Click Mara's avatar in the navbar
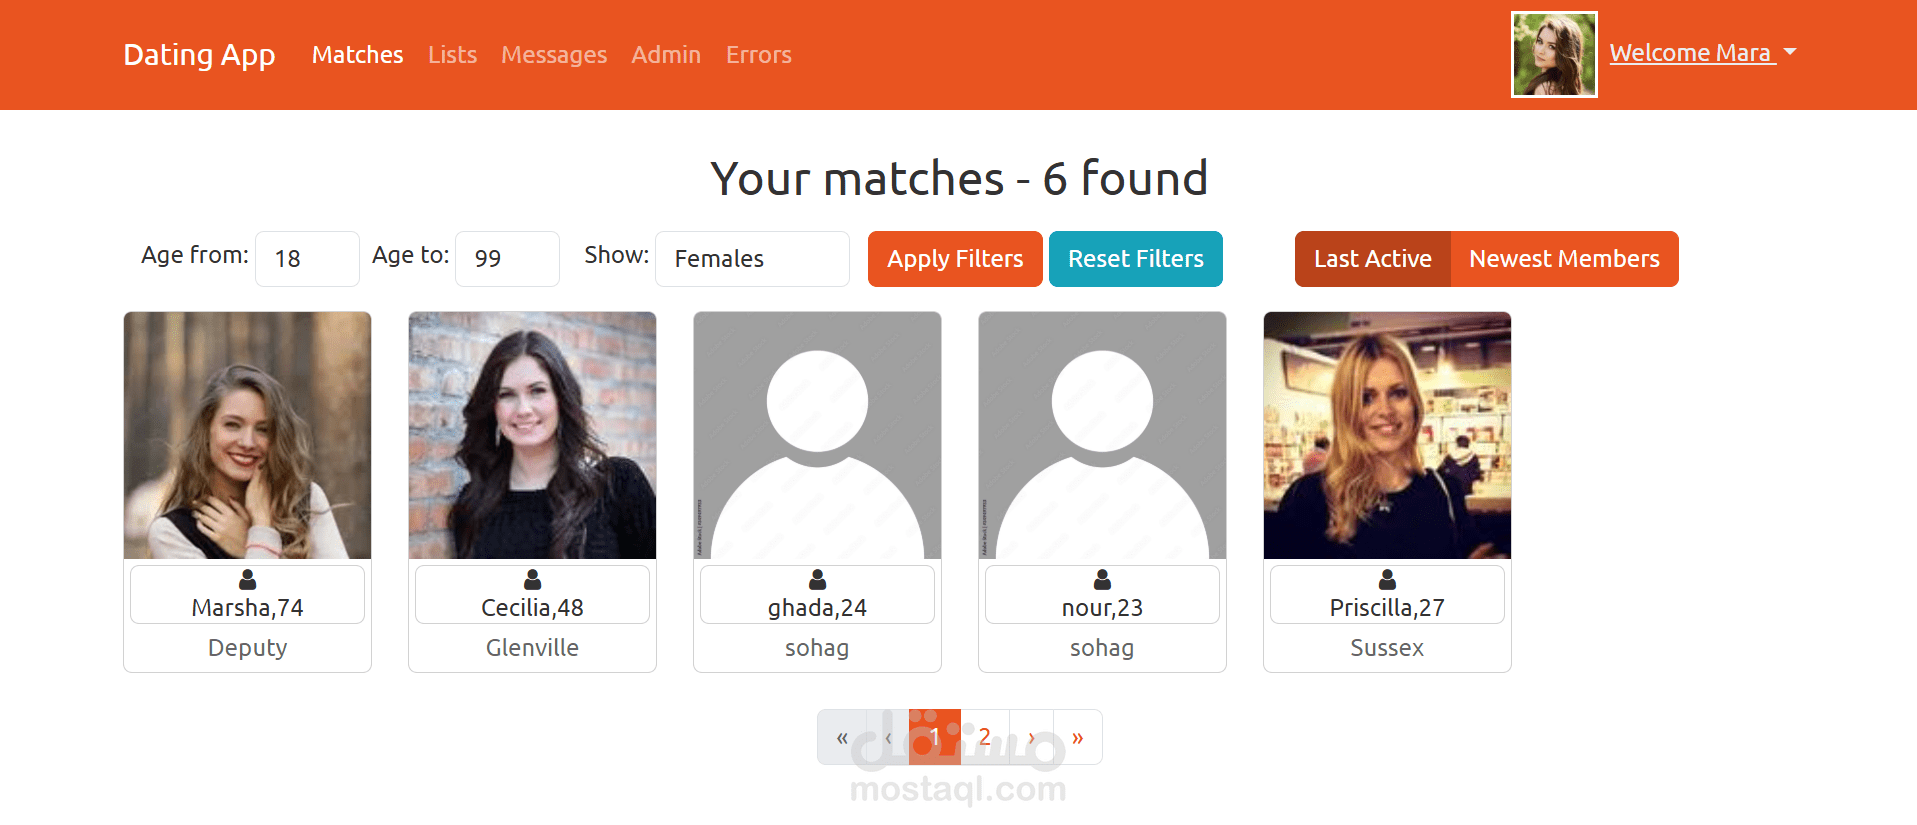 tap(1554, 54)
